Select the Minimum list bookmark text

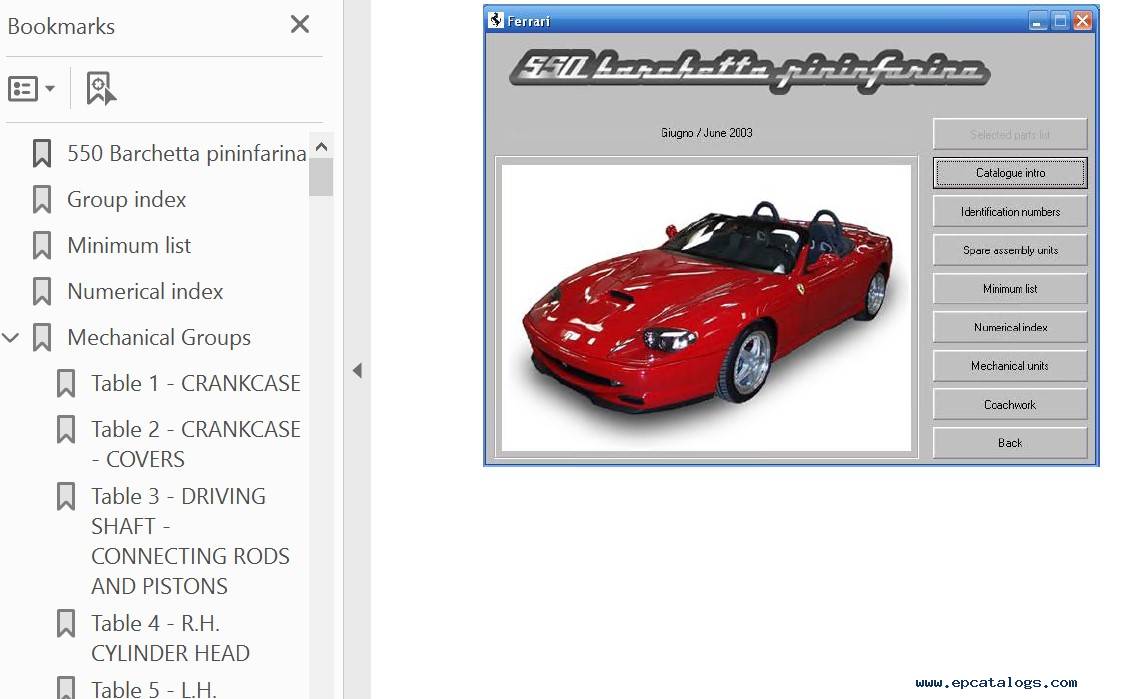coord(129,245)
